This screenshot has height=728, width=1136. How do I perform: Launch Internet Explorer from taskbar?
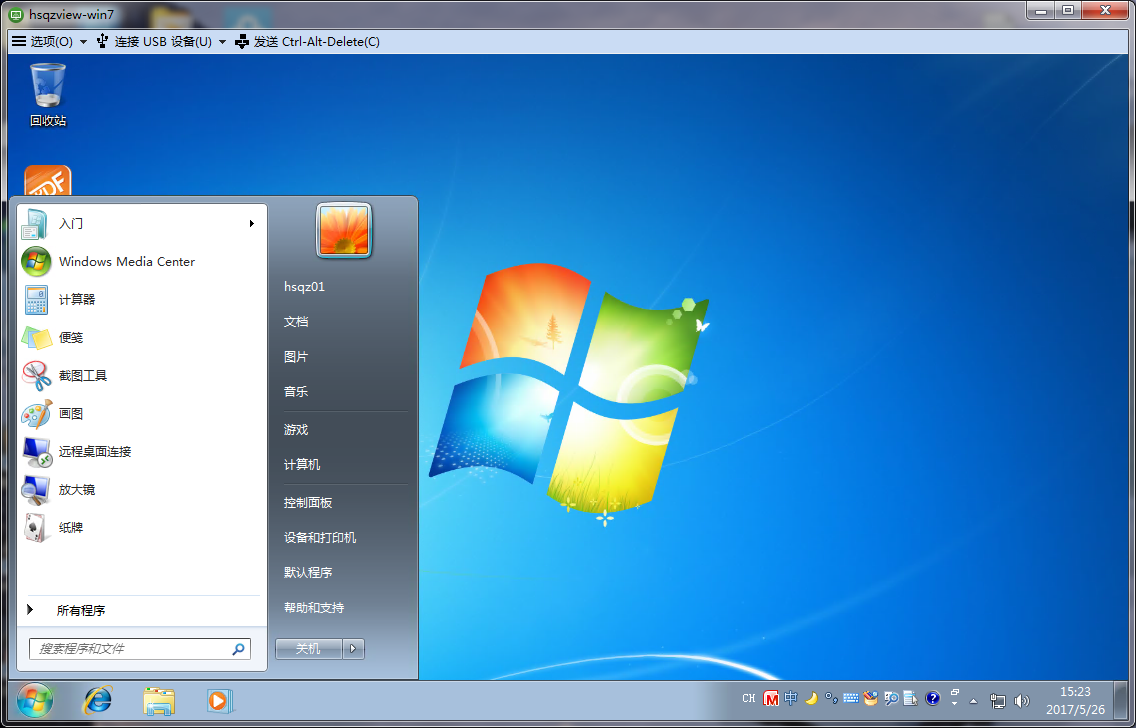(98, 700)
